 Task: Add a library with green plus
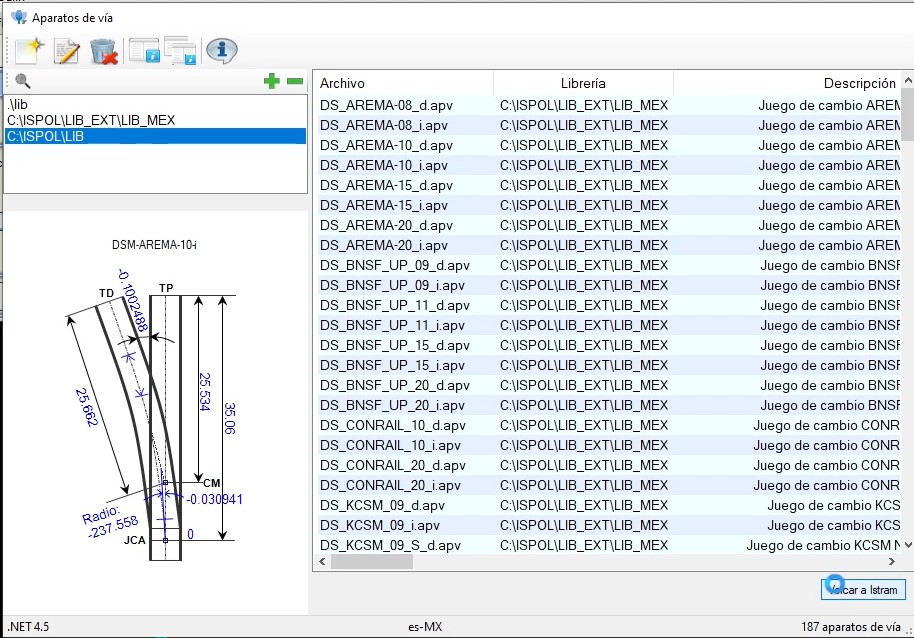[271, 82]
